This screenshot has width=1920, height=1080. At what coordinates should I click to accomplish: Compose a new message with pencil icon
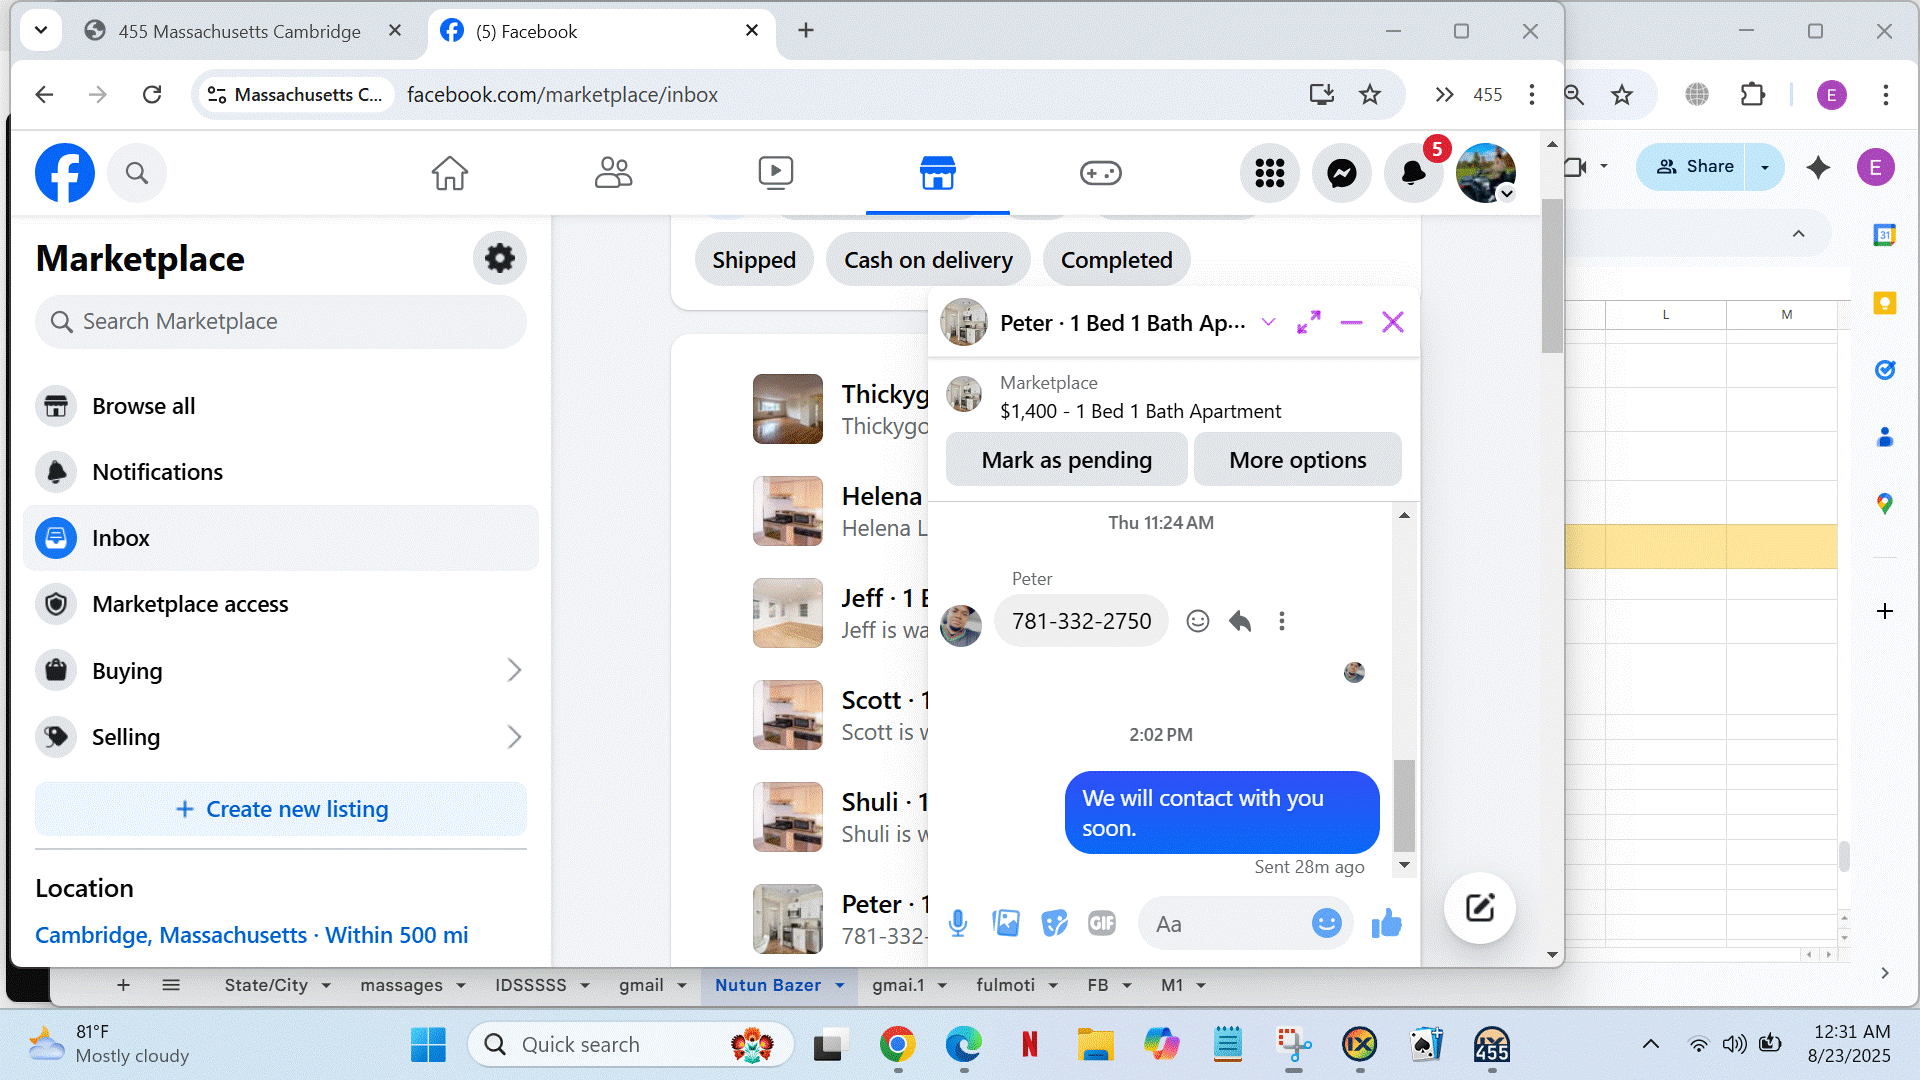point(1479,907)
